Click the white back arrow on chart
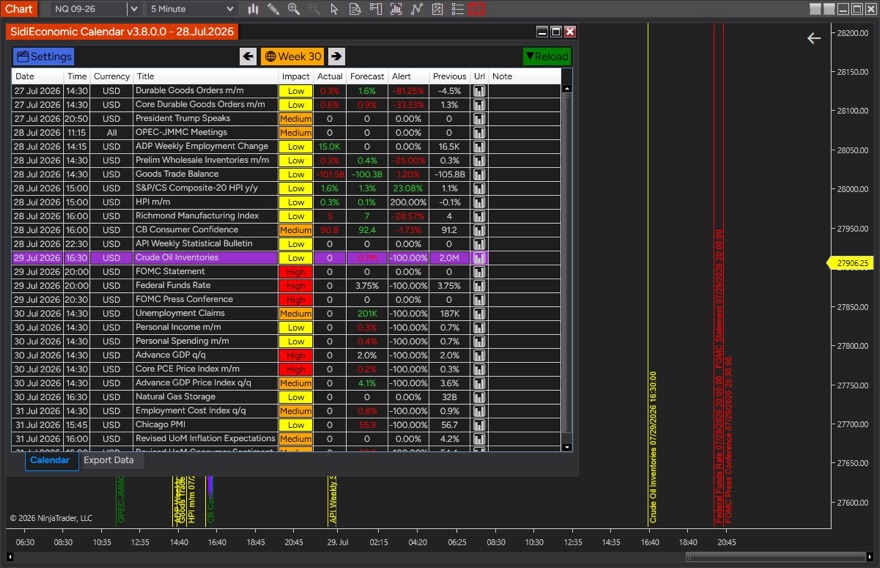The width and height of the screenshot is (880, 568). [814, 38]
